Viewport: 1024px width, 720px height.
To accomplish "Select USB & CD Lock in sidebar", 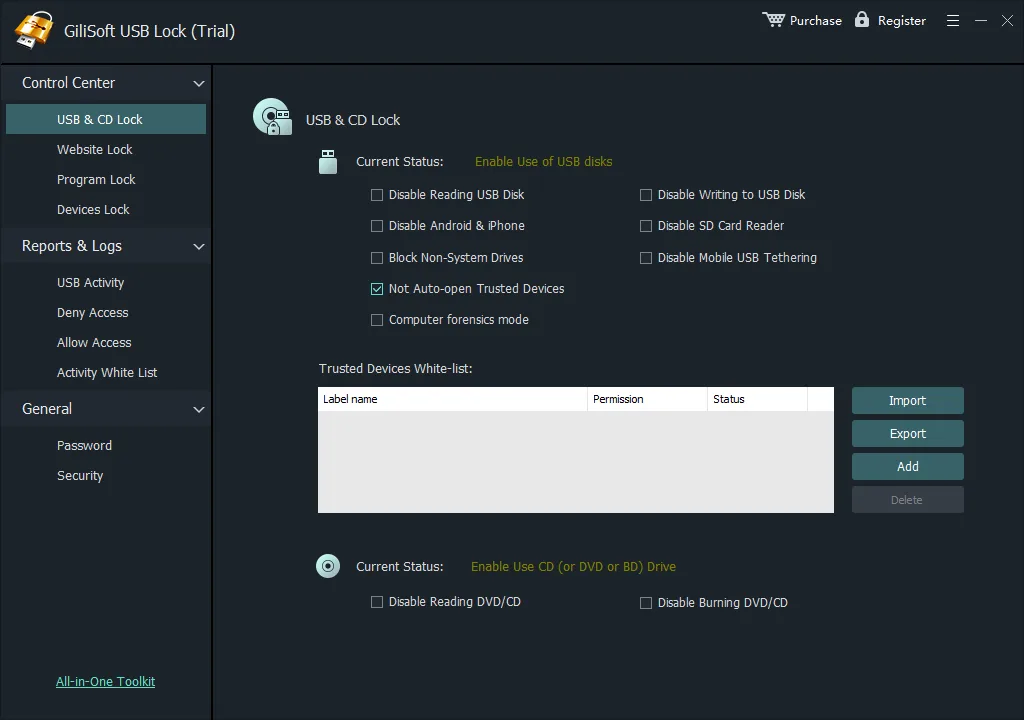I will point(106,119).
